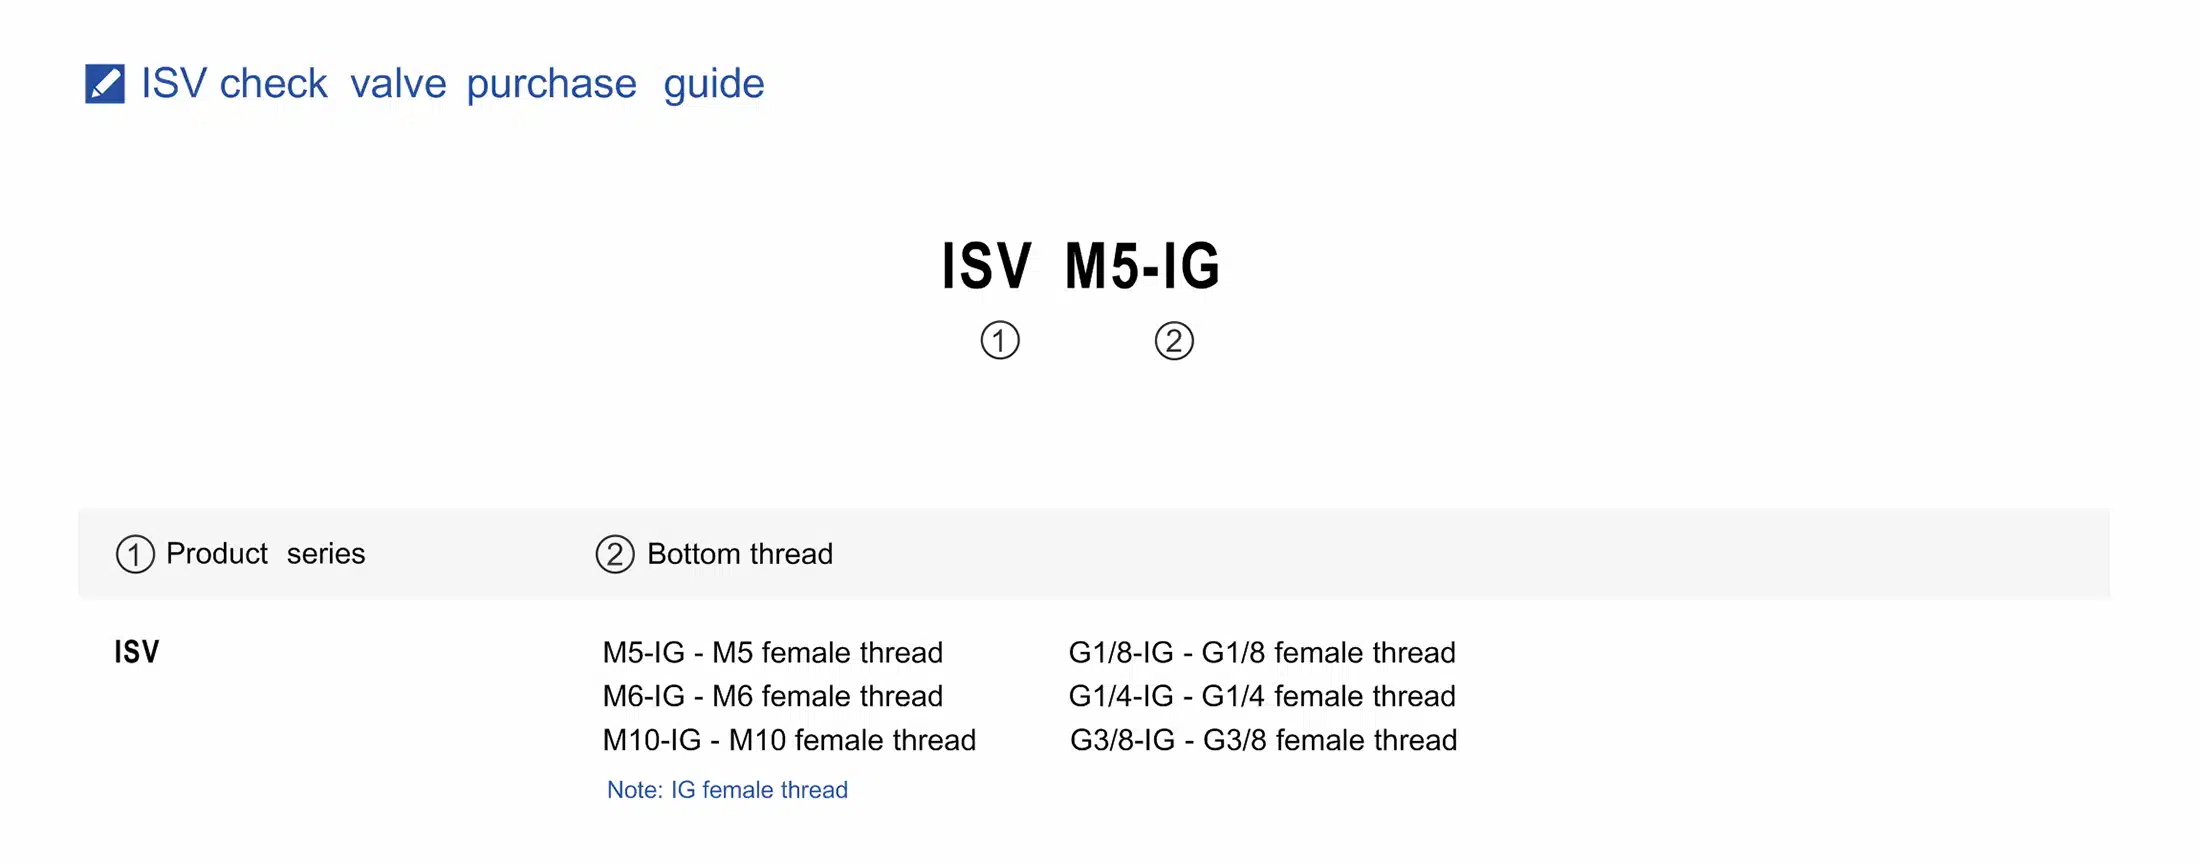
Task: Select the bold ISV series entry
Action: (x=137, y=652)
